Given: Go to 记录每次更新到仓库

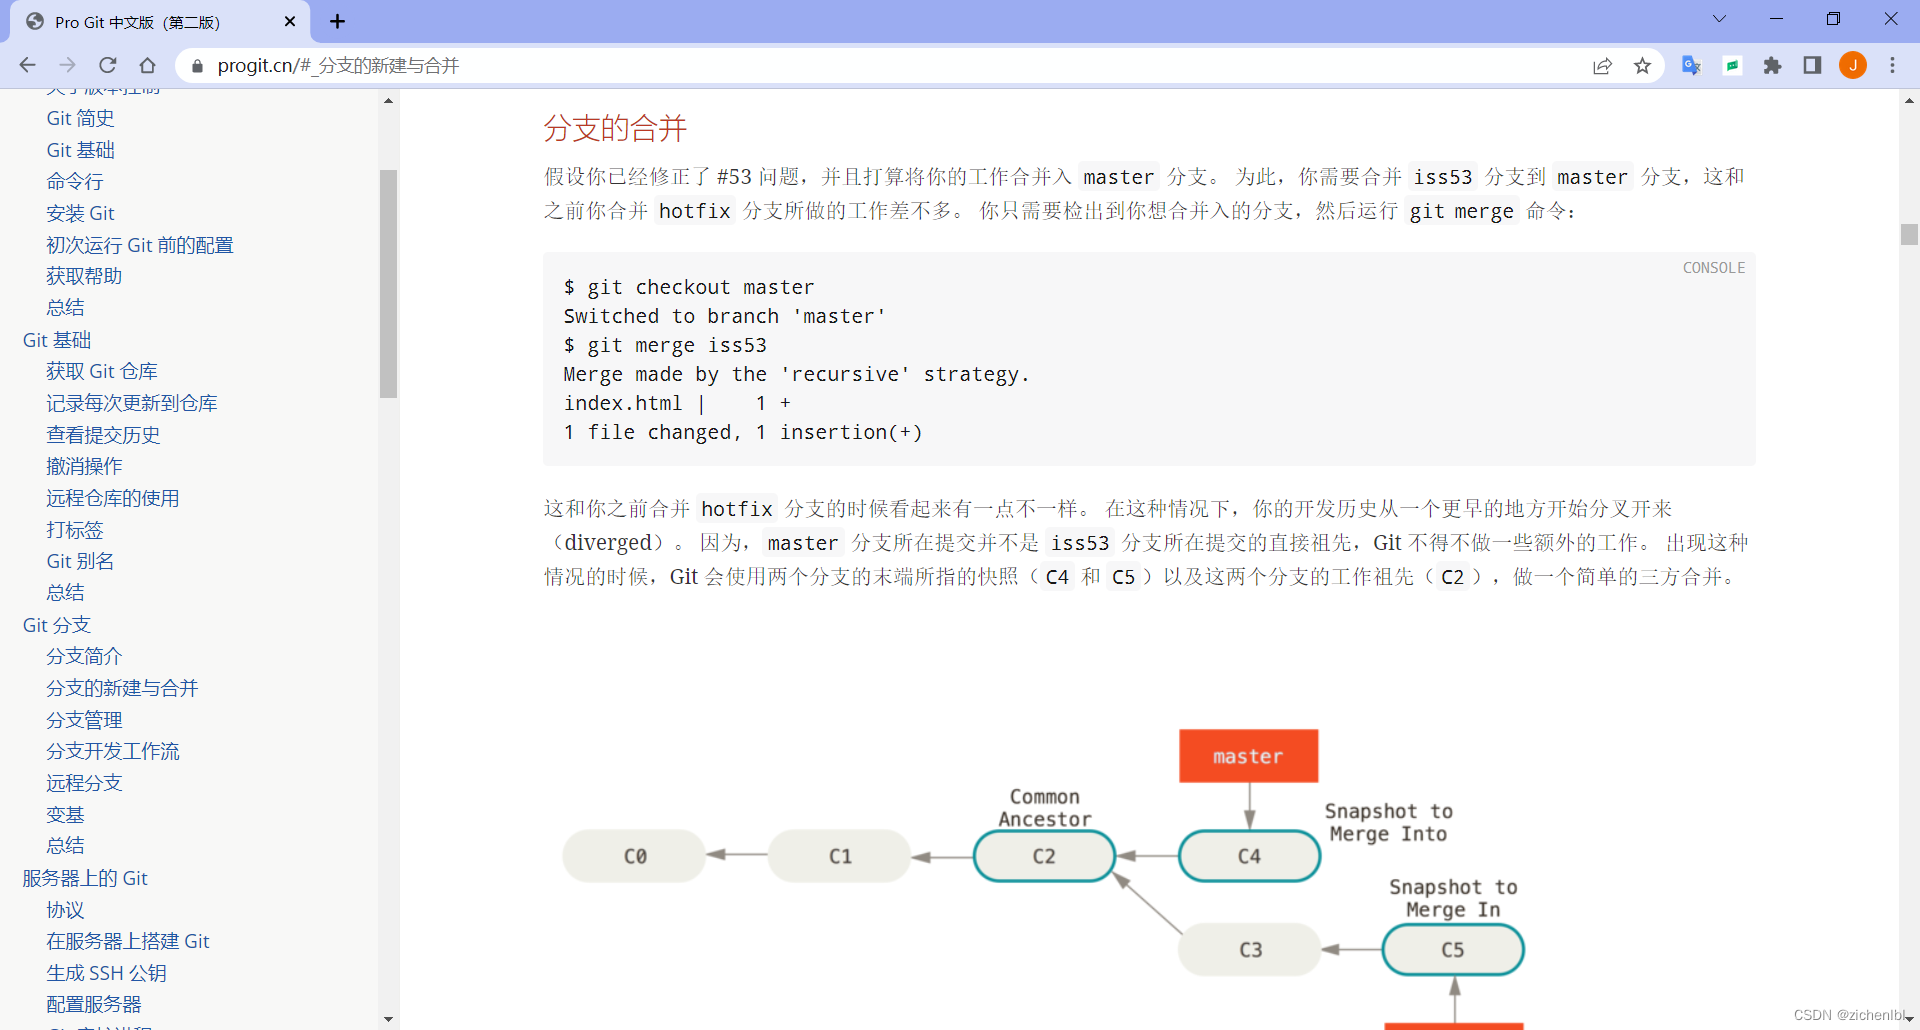Looking at the screenshot, I should 131,403.
